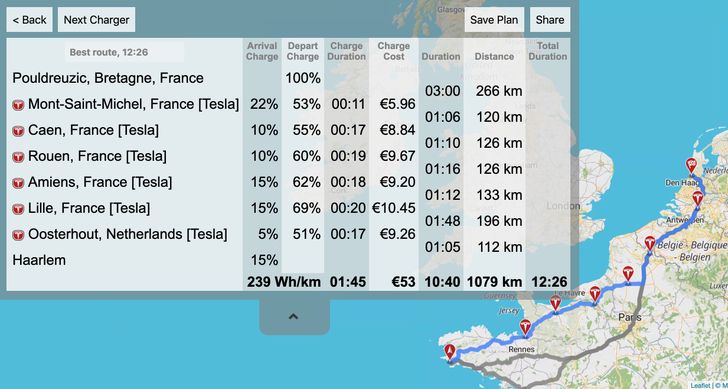Share the route plan
This screenshot has width=728, height=389.
pyautogui.click(x=550, y=19)
